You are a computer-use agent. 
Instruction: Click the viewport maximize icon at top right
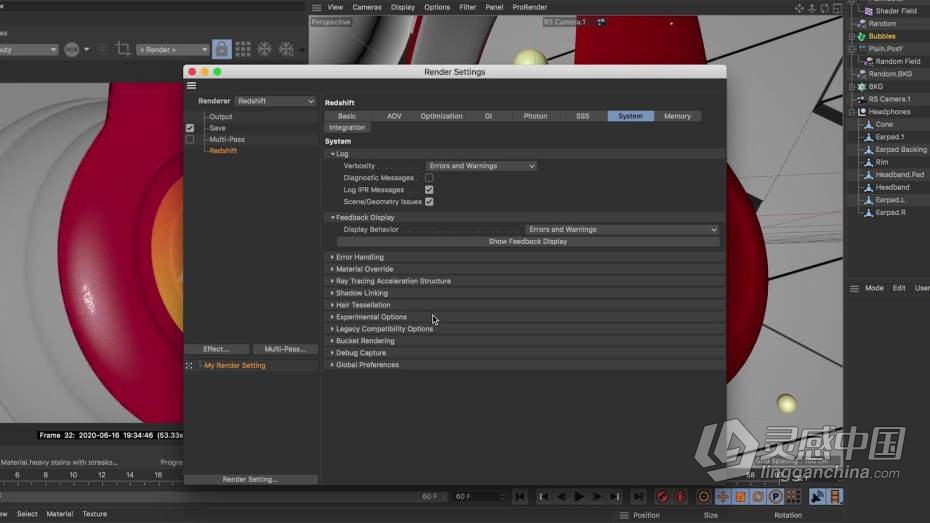coord(837,8)
